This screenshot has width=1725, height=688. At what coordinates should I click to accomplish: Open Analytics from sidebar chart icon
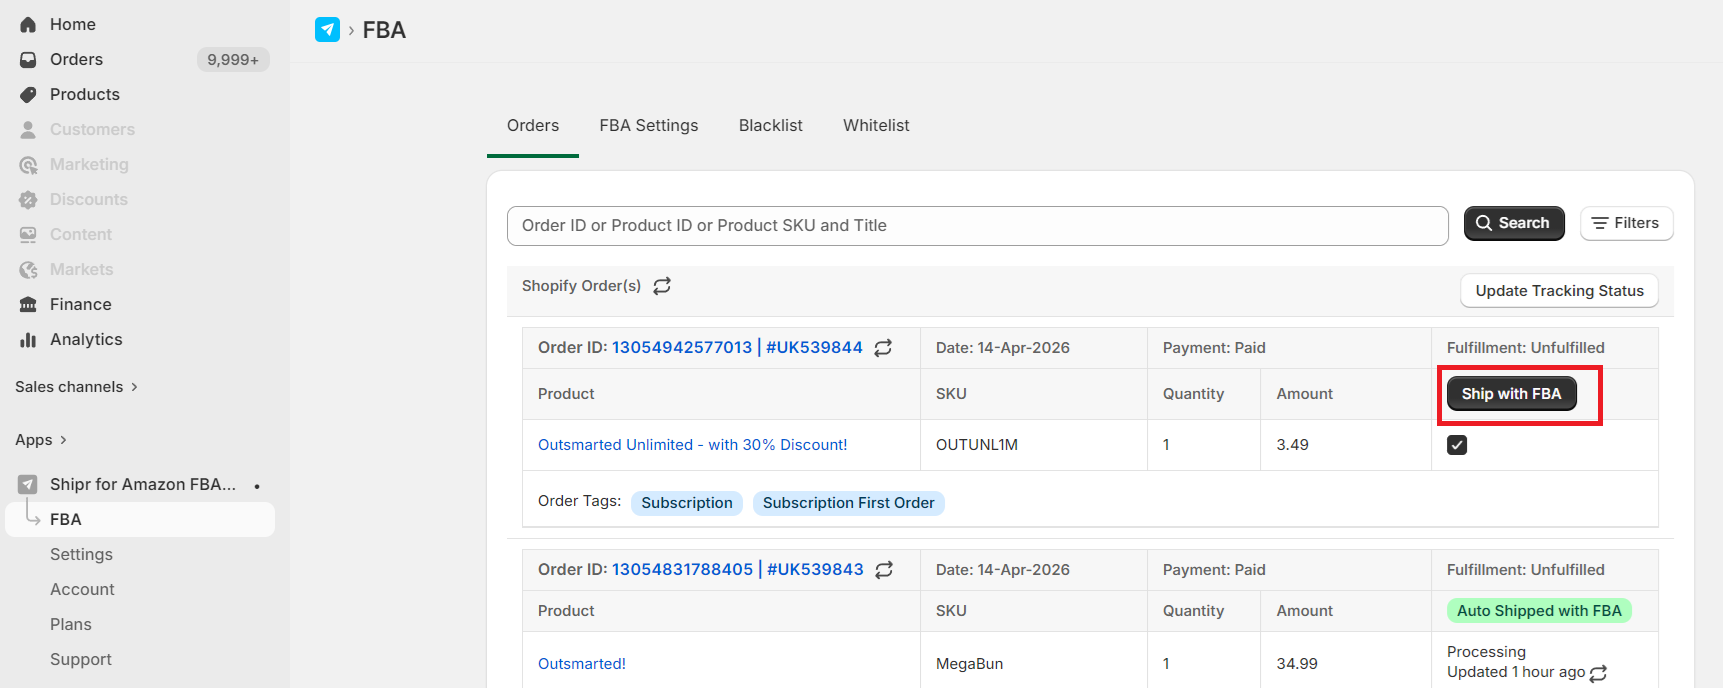[28, 340]
